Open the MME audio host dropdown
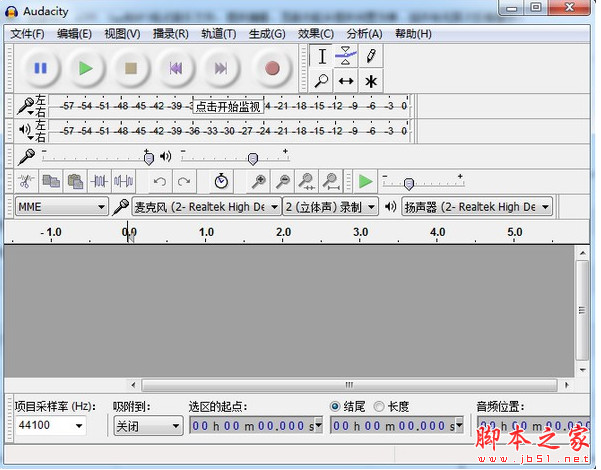601x470 pixels. coord(61,207)
